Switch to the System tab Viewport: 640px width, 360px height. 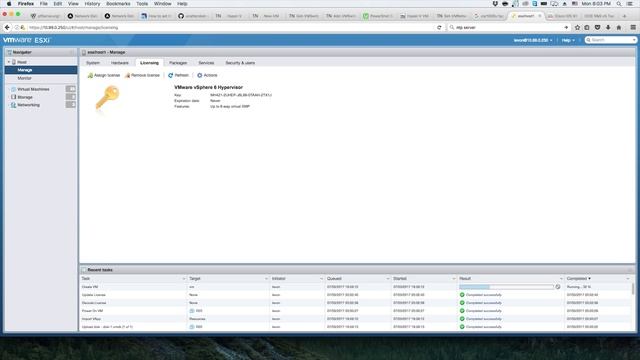93,63
